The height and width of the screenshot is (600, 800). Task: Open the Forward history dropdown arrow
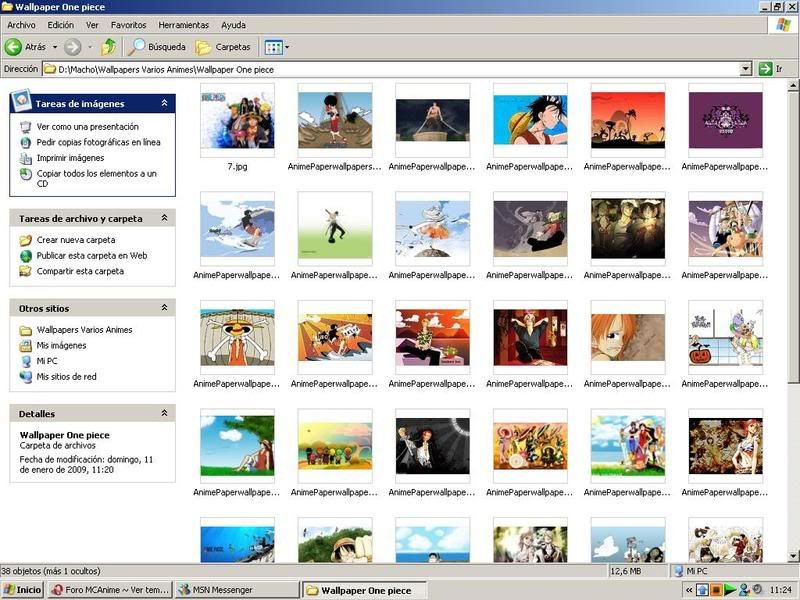tap(90, 47)
